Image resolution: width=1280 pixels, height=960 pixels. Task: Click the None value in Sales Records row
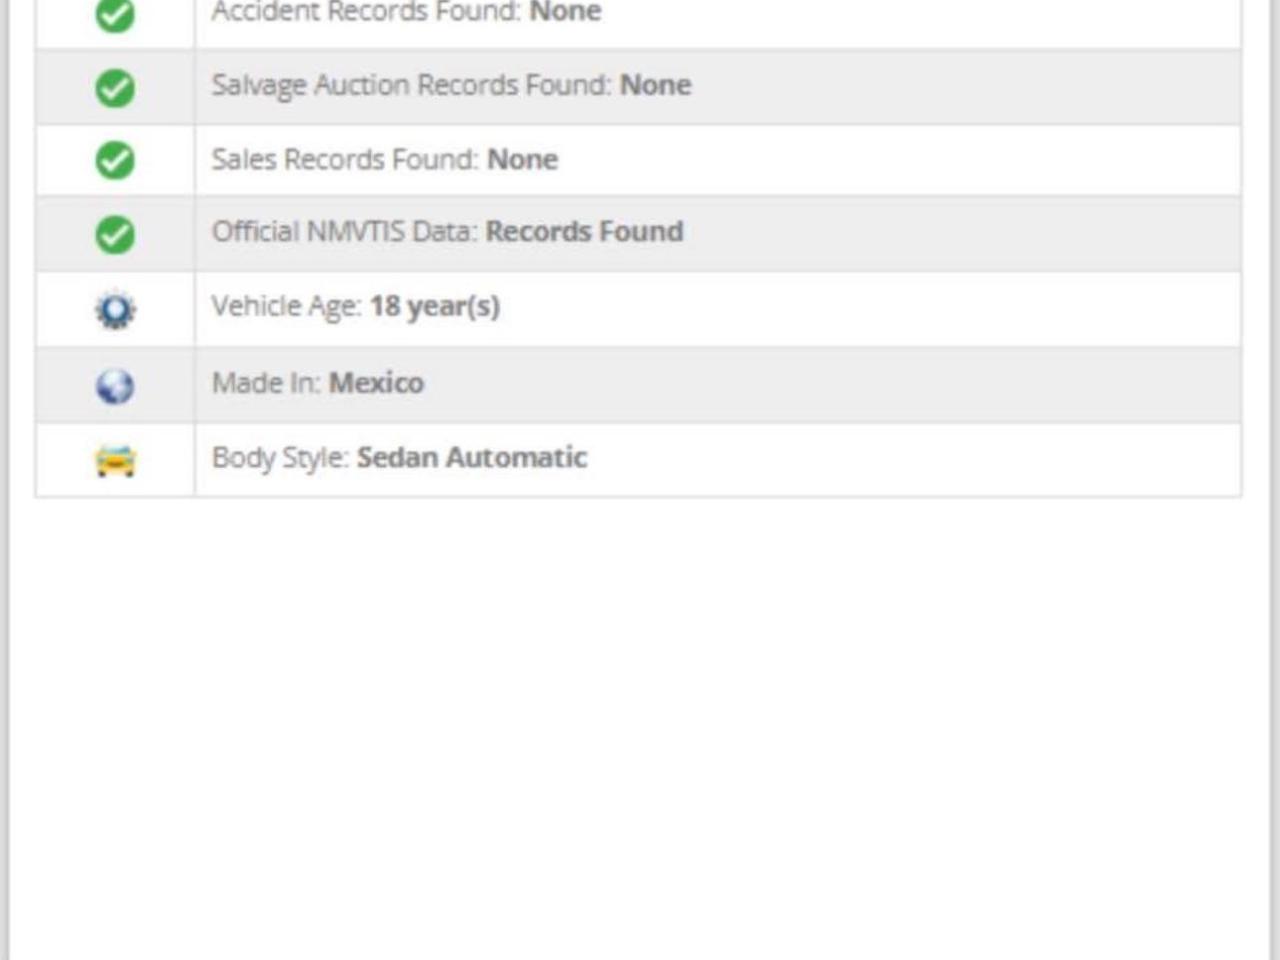[x=523, y=159]
